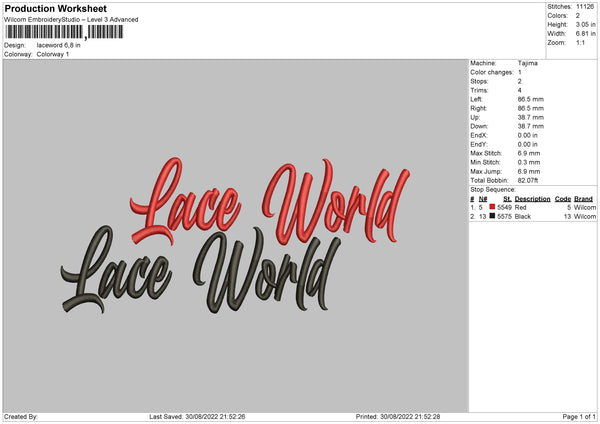Click stitch count 5549 in Red row
Image resolution: width=600 pixels, height=424 pixels.
504,208
